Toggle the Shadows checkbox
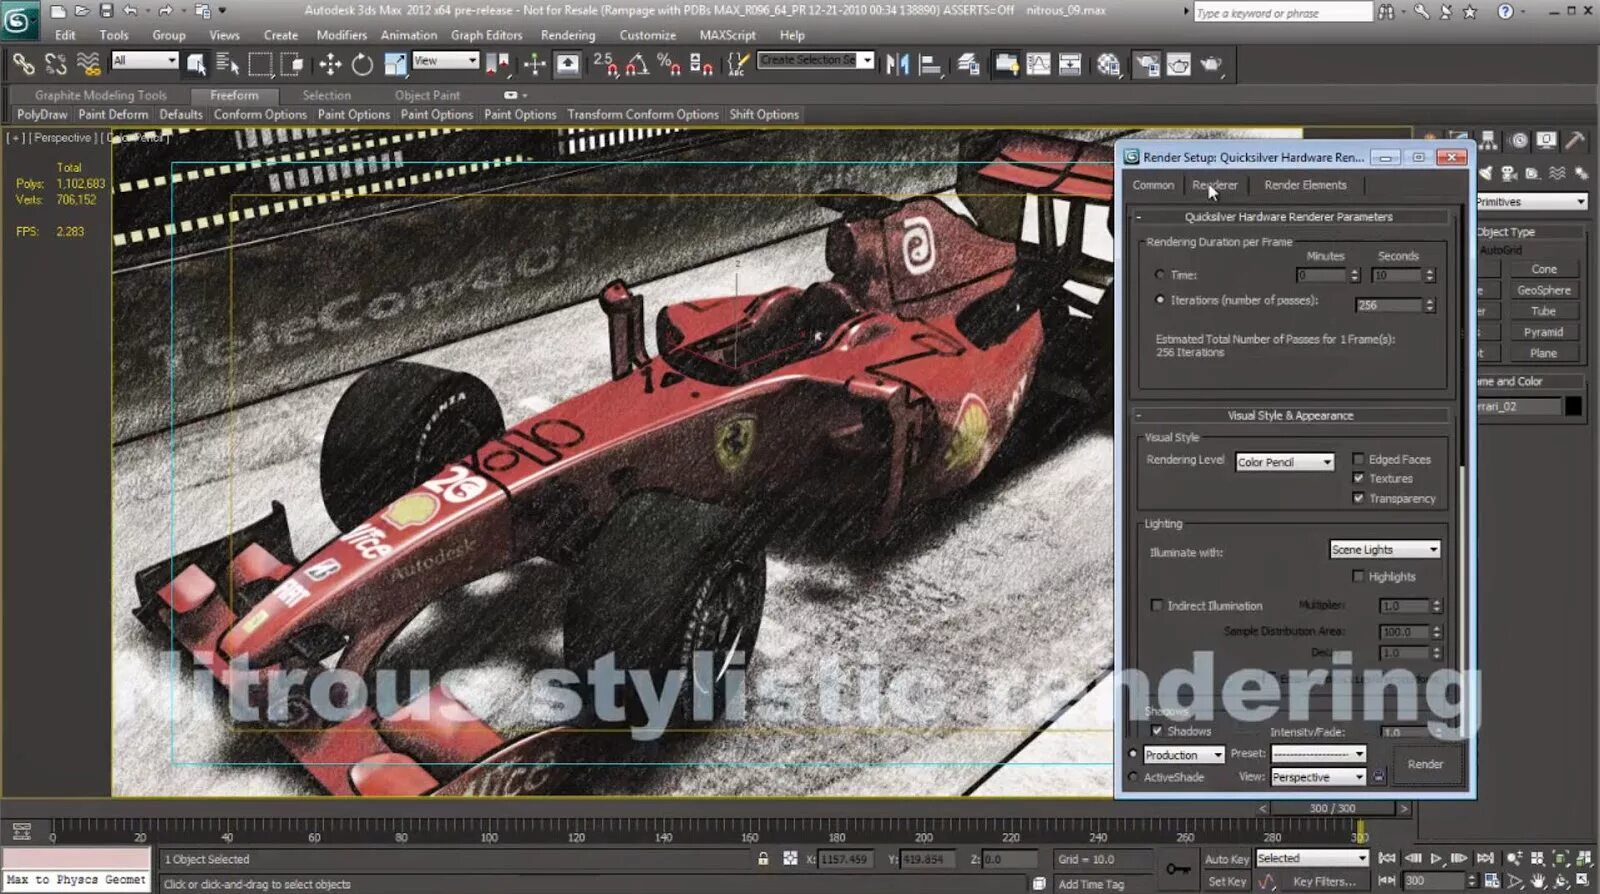The width and height of the screenshot is (1600, 894). pos(1157,731)
